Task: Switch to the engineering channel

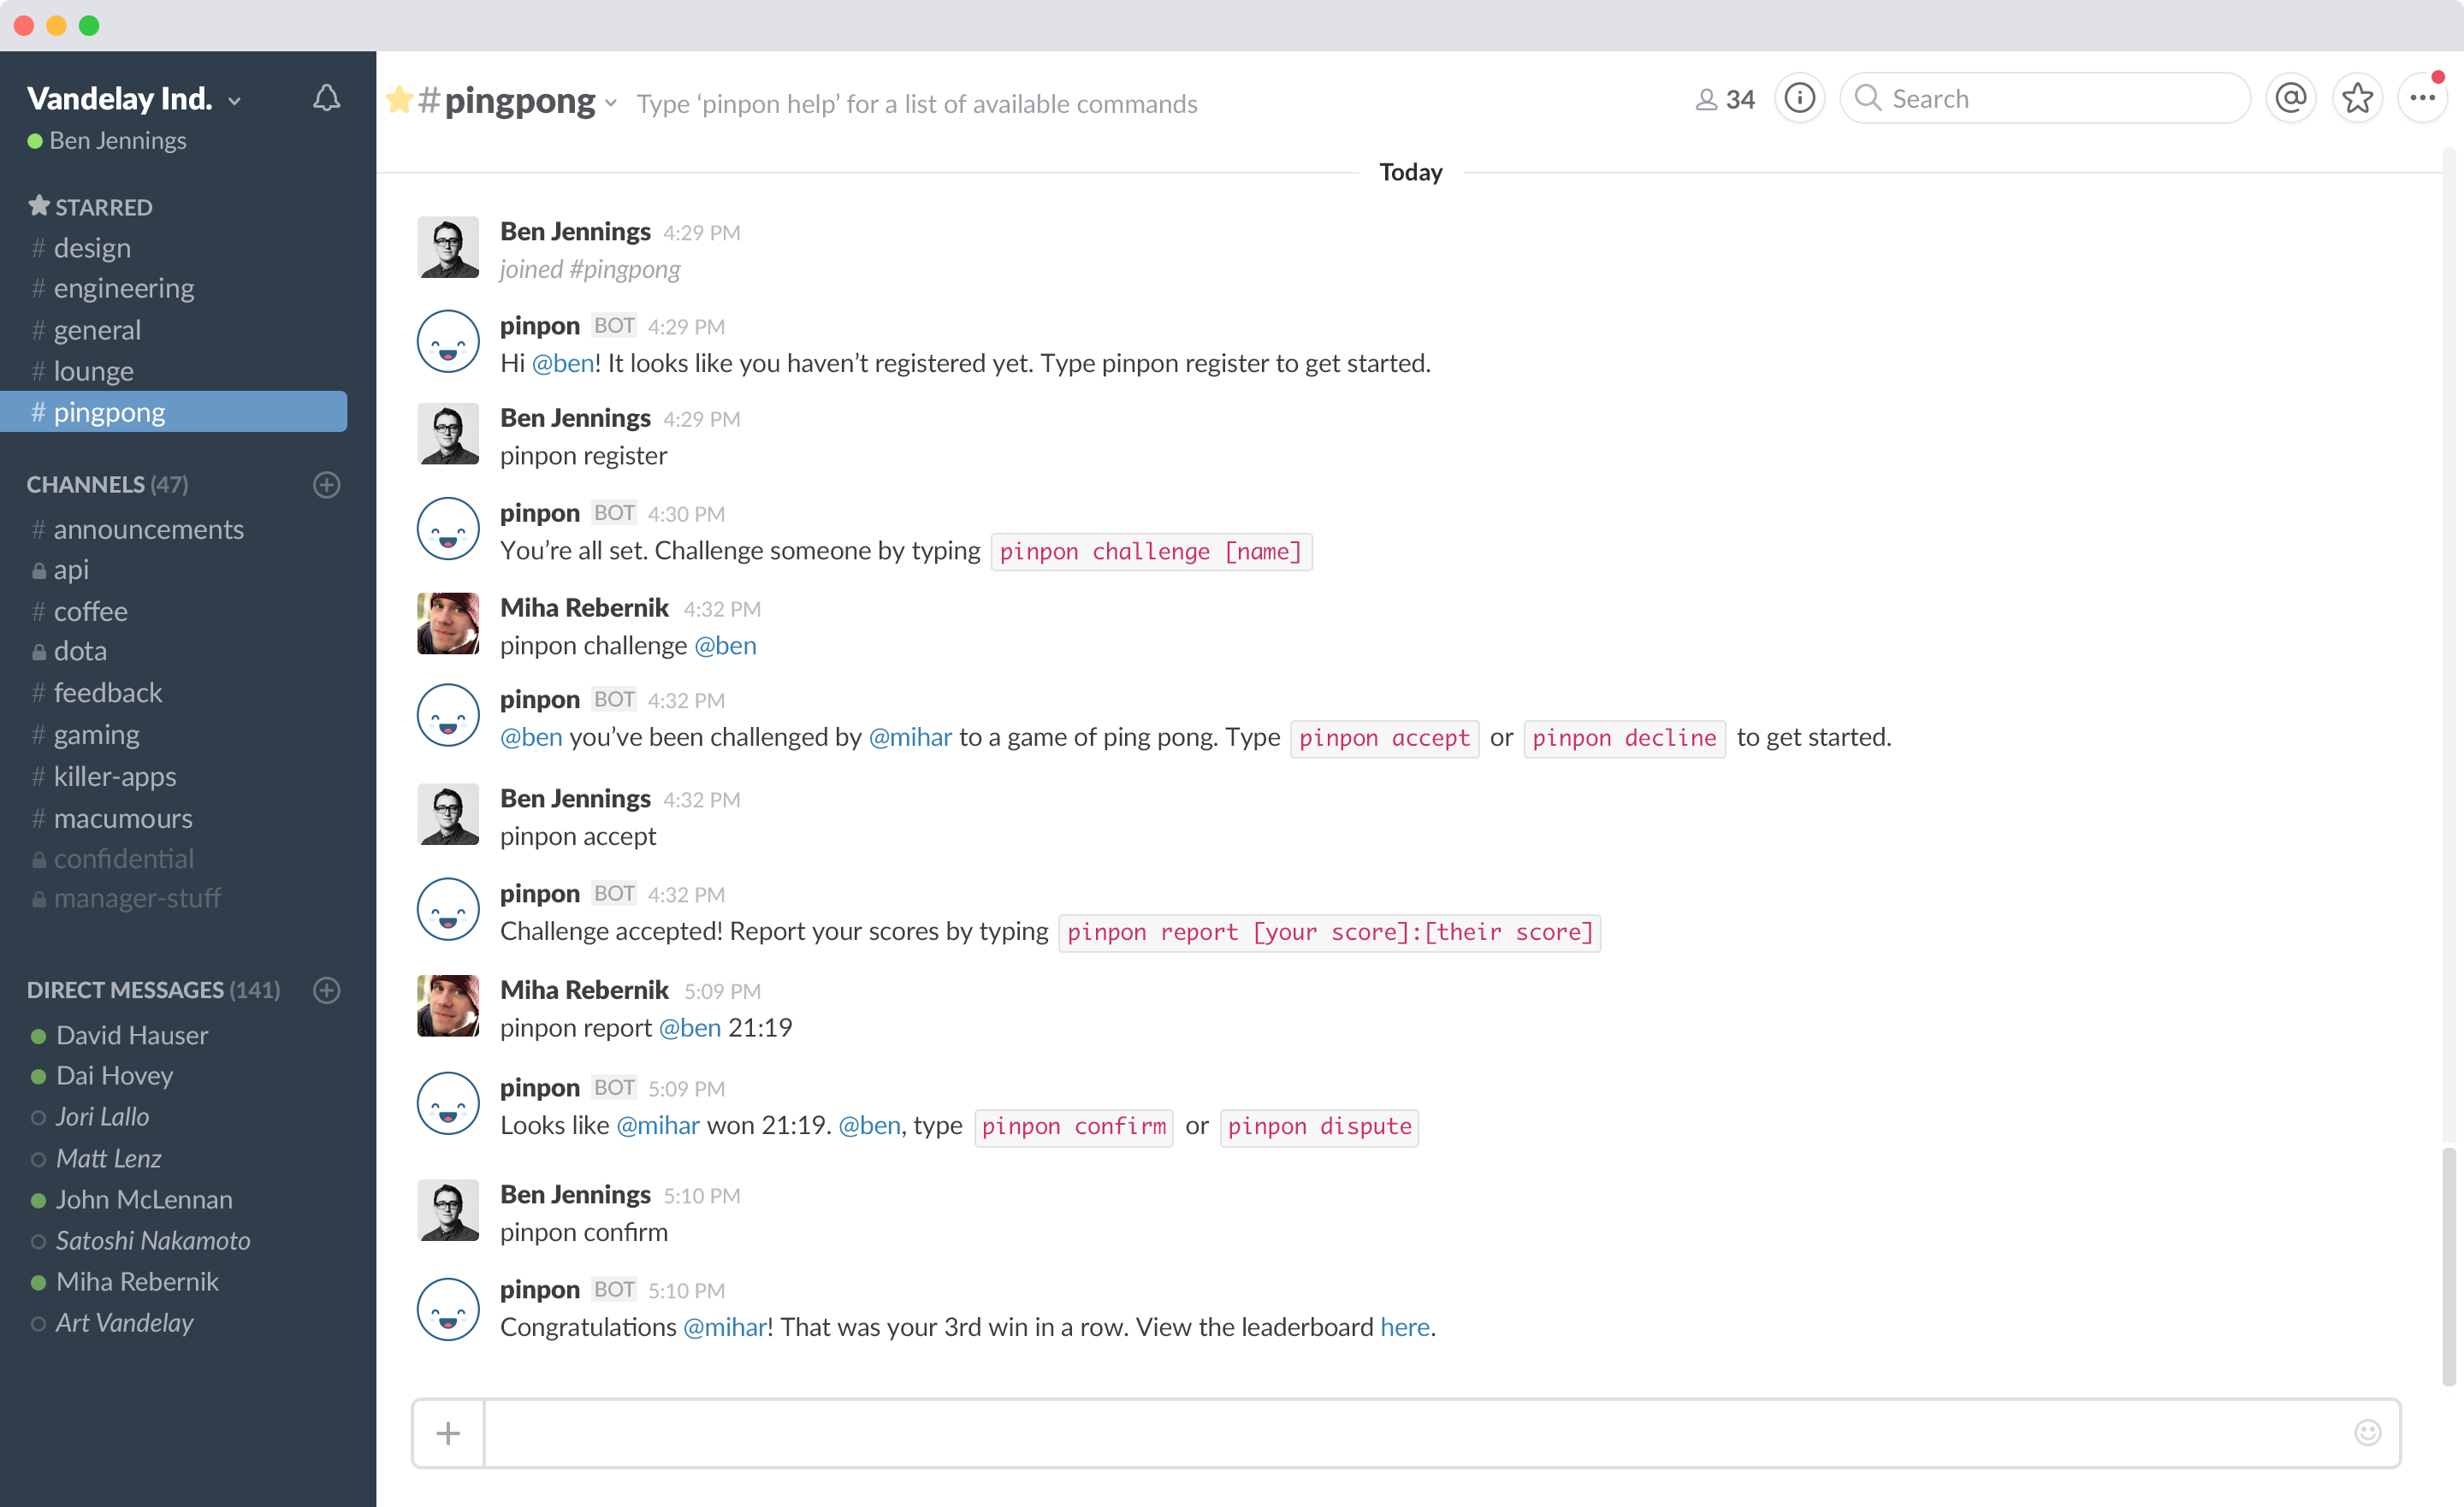Action: 124,289
